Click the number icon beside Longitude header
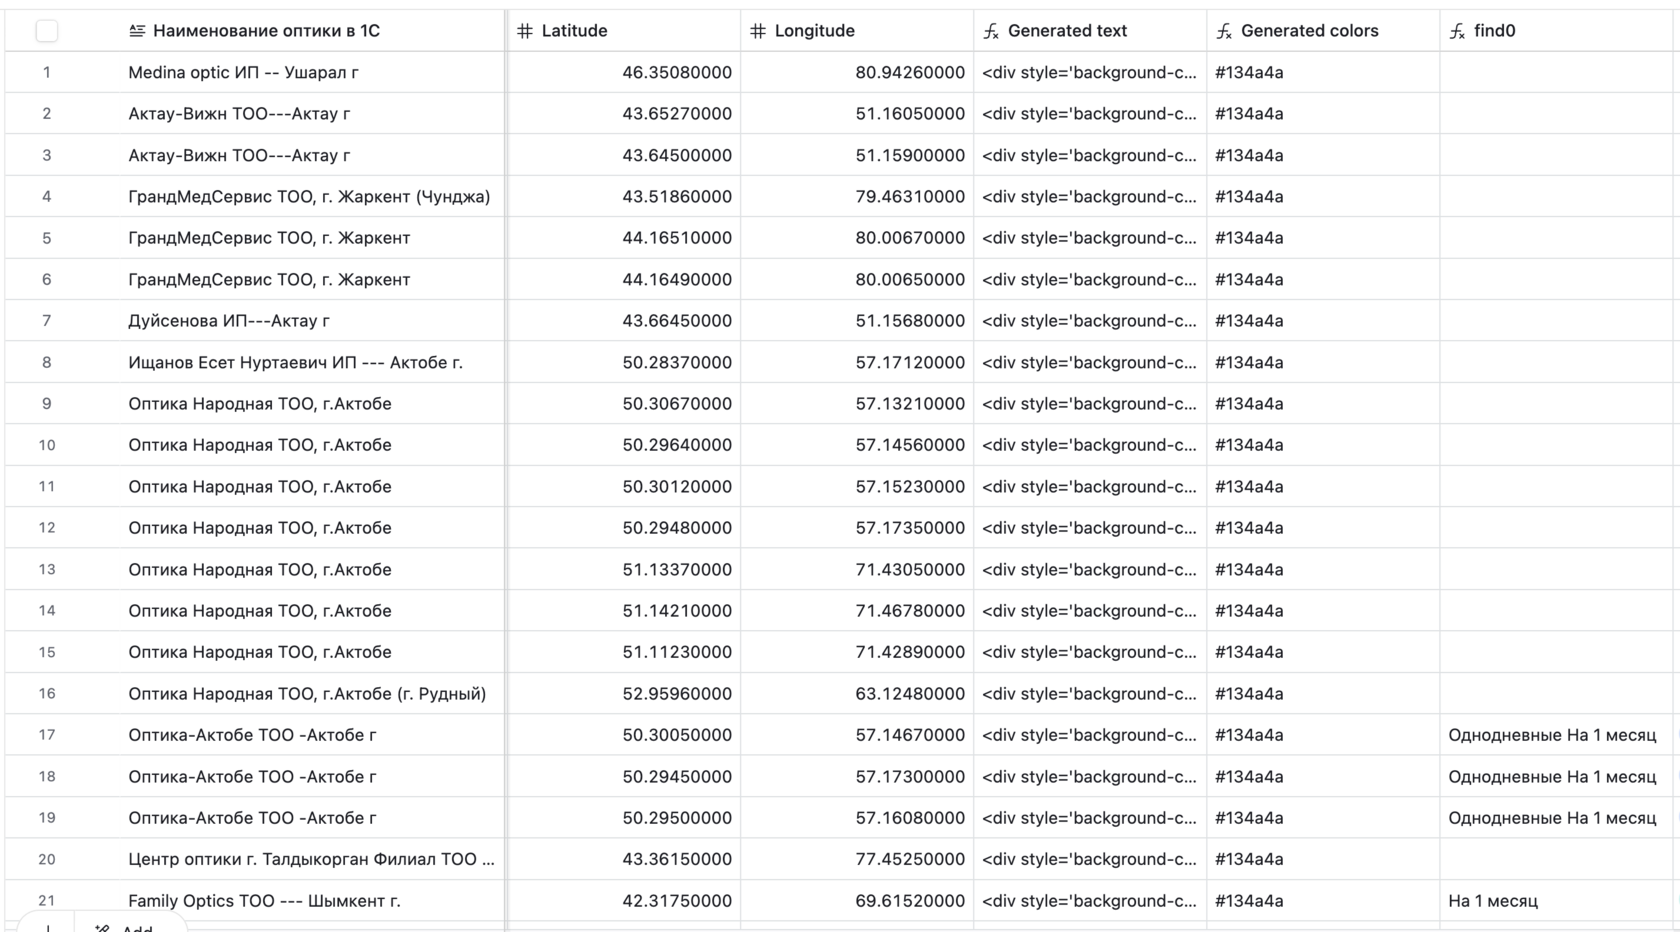The image size is (1680, 932). (758, 31)
